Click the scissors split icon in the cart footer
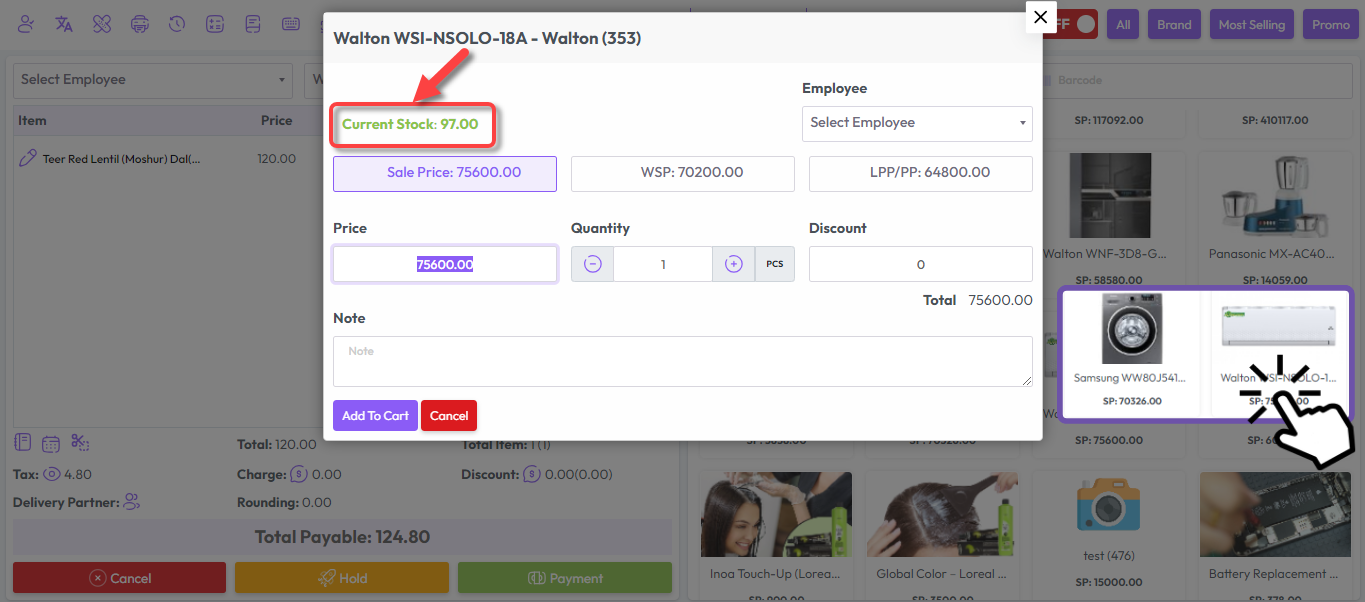 tap(80, 442)
